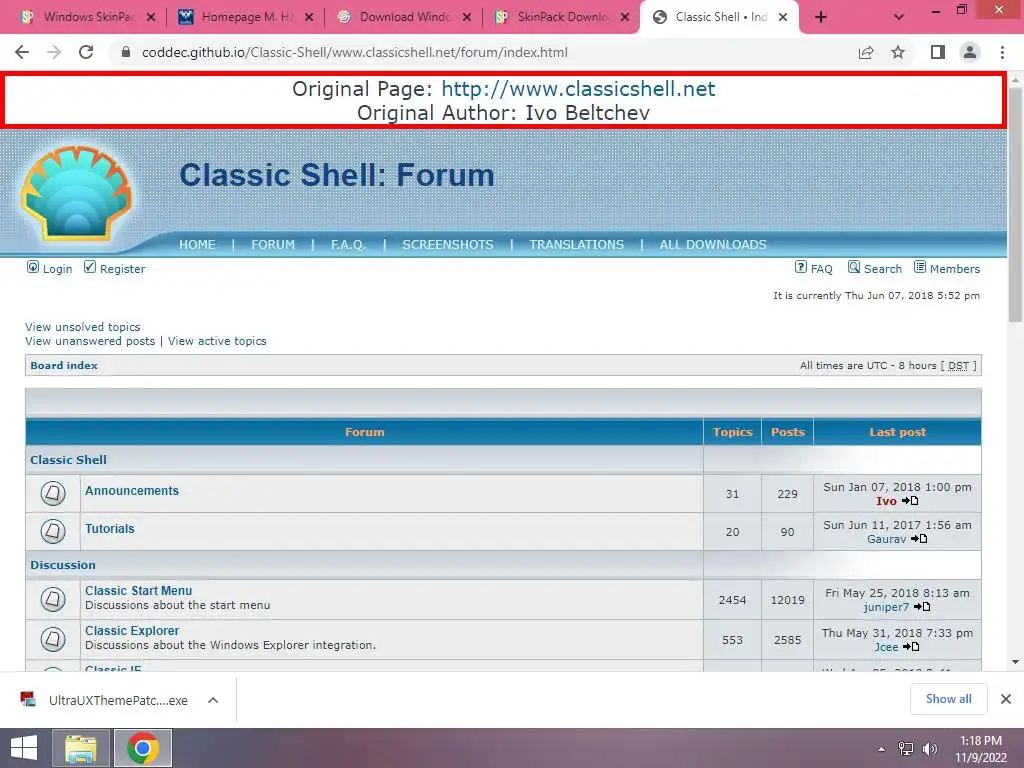Open the Tutorials forum
This screenshot has width=1024, height=768.
110,528
